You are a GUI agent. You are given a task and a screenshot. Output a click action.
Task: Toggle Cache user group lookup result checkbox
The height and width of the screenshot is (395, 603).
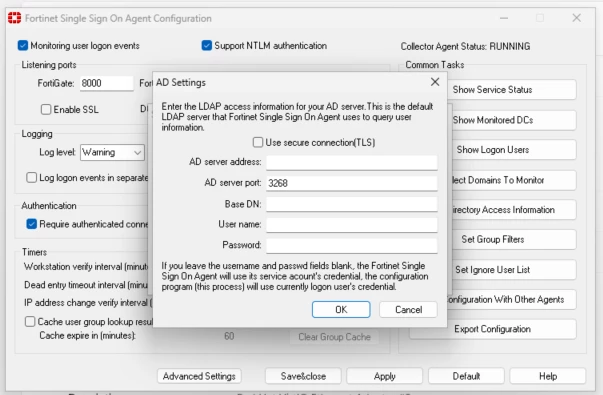coord(30,322)
